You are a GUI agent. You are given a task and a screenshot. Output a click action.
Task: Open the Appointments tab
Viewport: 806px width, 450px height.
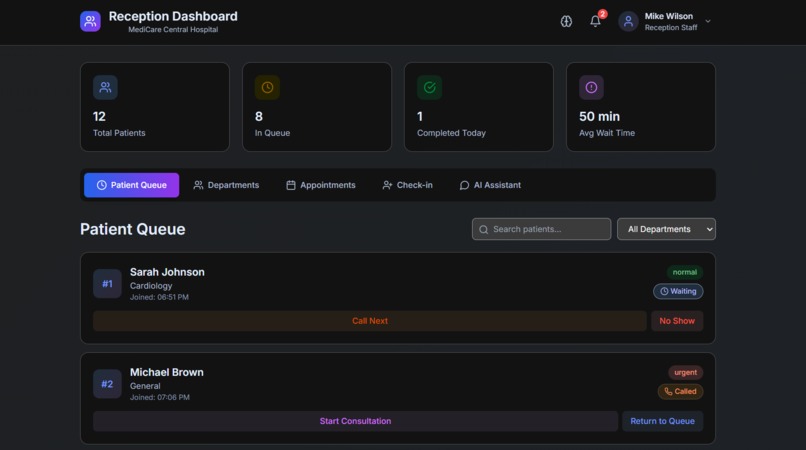point(321,185)
